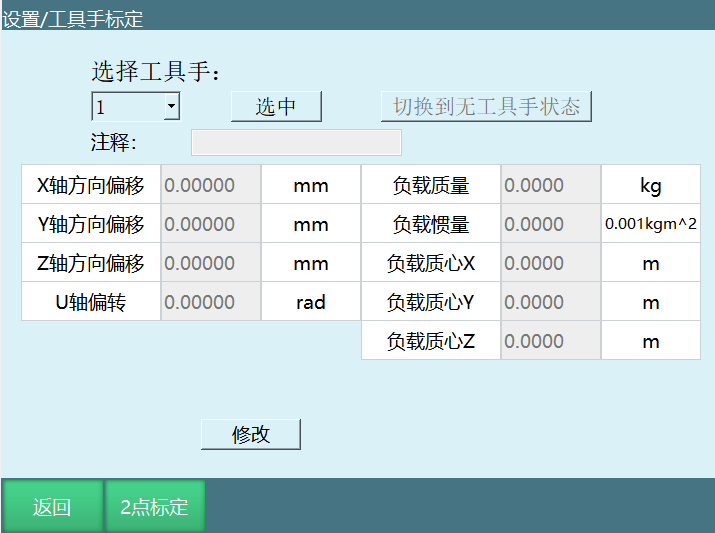Click the kg unit cell for load mass

[x=650, y=185]
